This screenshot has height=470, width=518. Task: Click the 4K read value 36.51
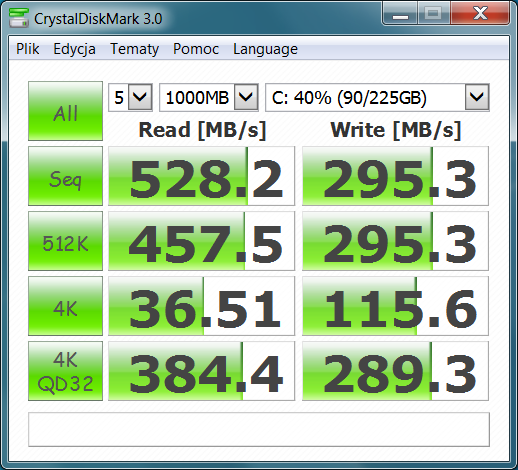tap(201, 306)
